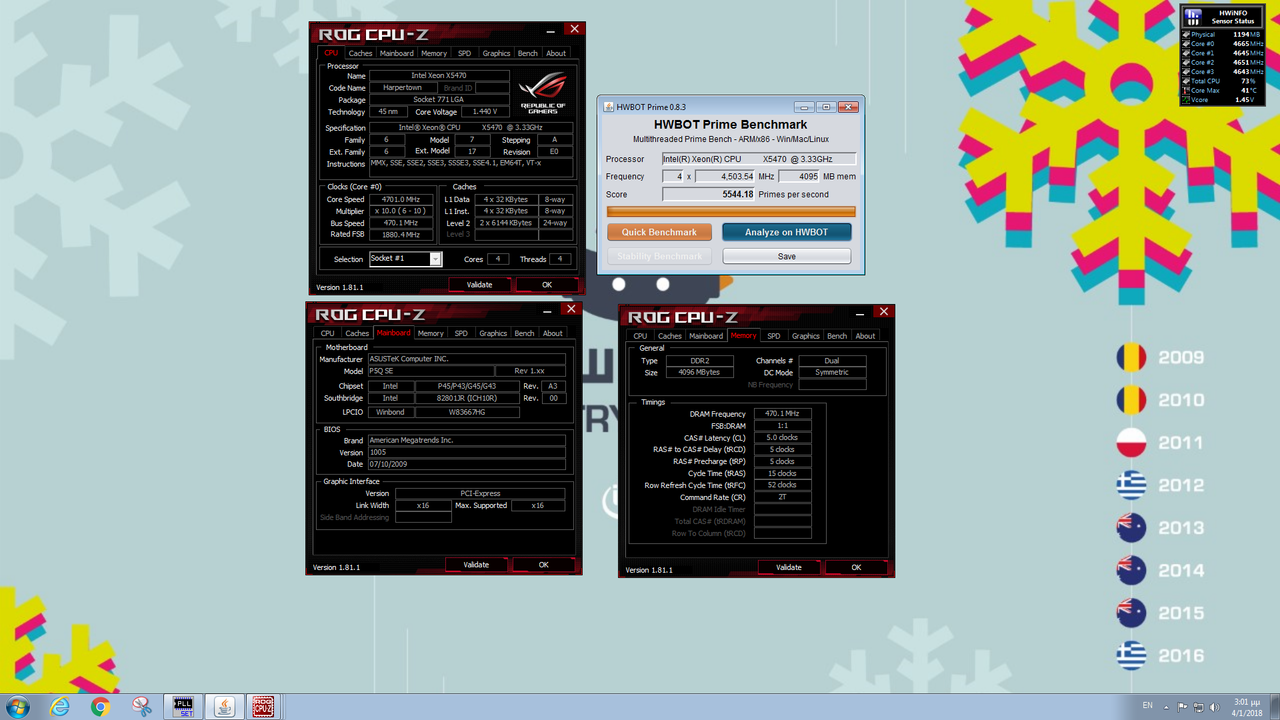This screenshot has height=720, width=1280.
Task: Click Analyze on HWBOT button
Action: tap(787, 232)
